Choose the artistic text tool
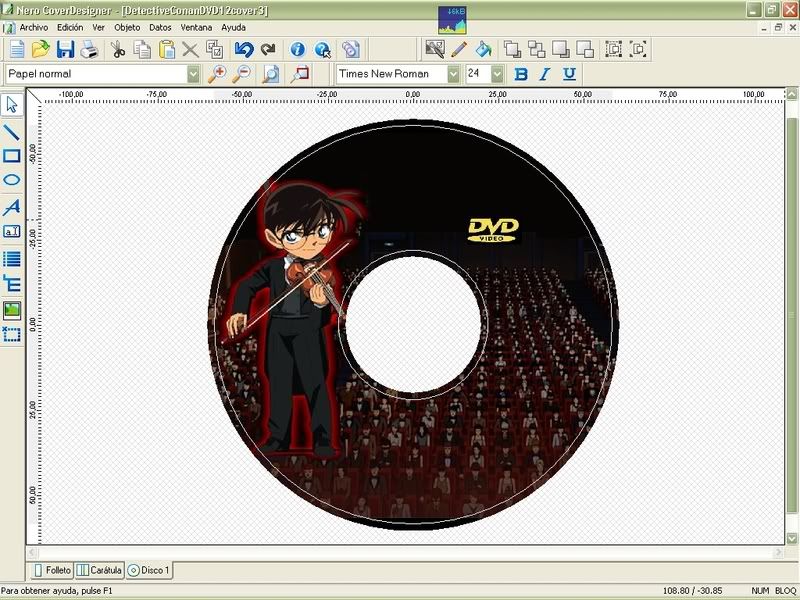Image resolution: width=800 pixels, height=600 pixels. (x=12, y=207)
